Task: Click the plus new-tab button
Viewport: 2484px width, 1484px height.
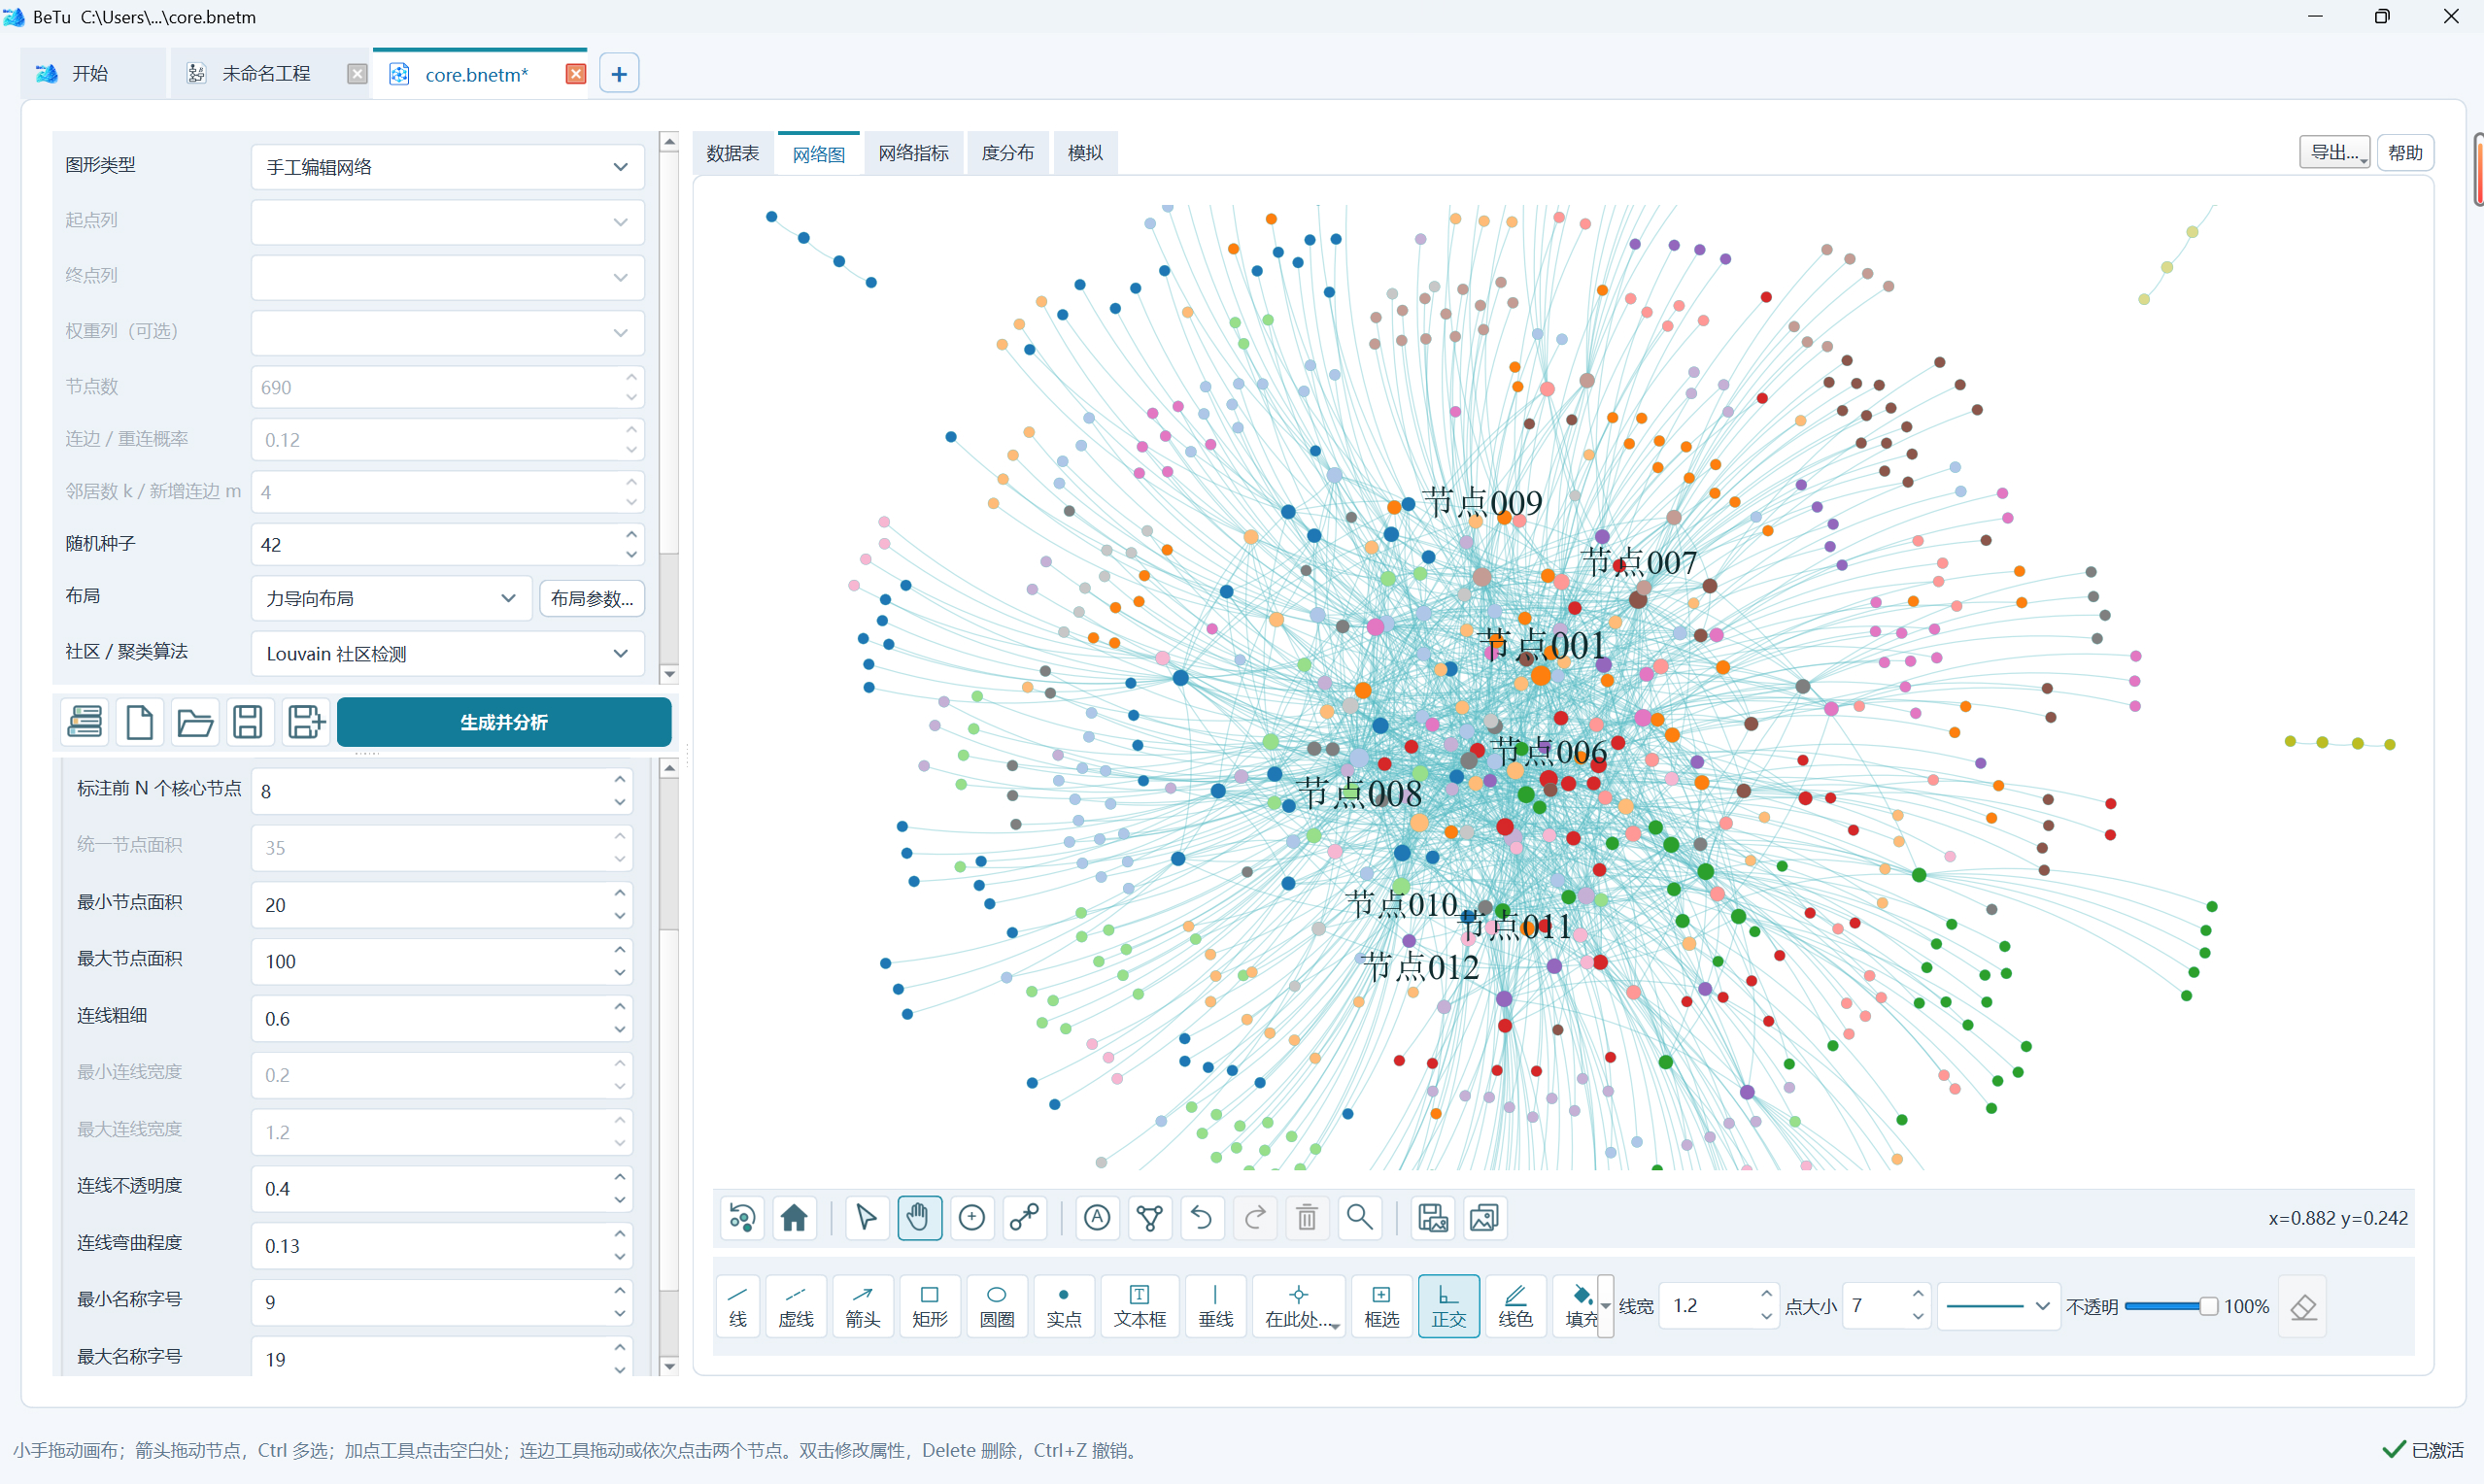Action: [619, 74]
